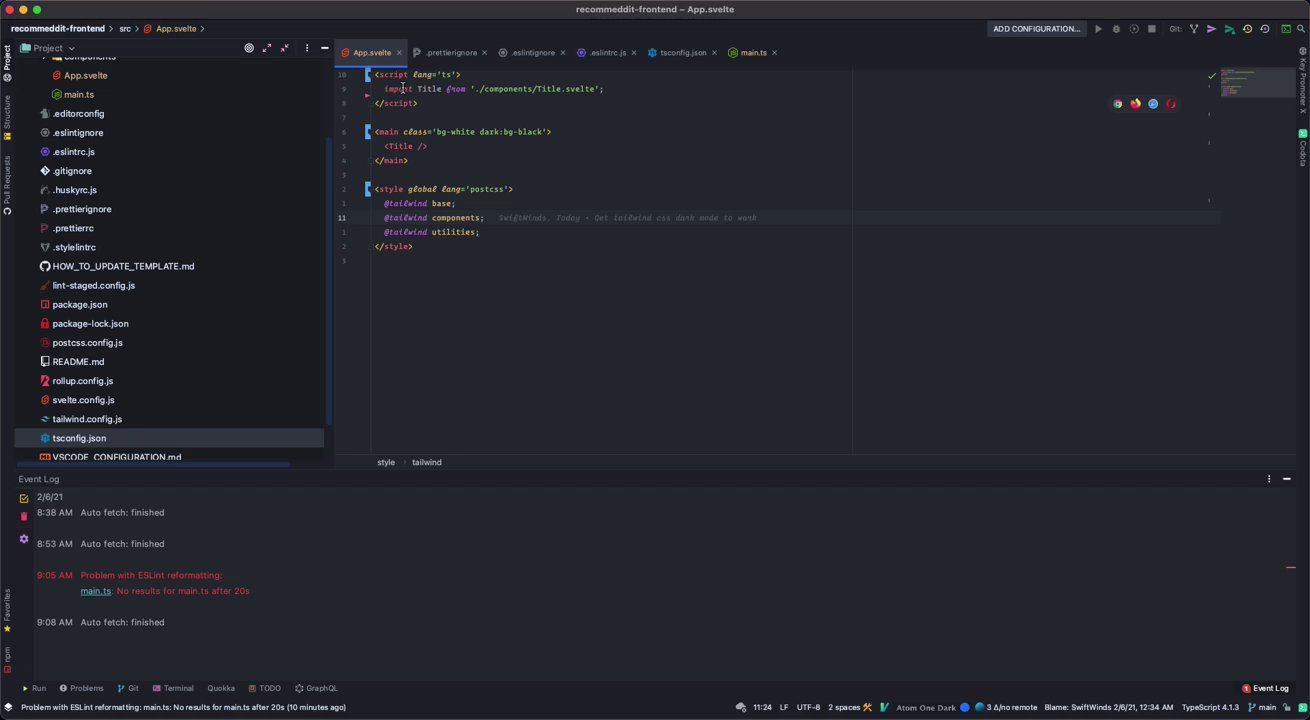Screen dimensions: 1310x720
Task: Run with Coverage toolbar icon
Action: coord(1134,29)
